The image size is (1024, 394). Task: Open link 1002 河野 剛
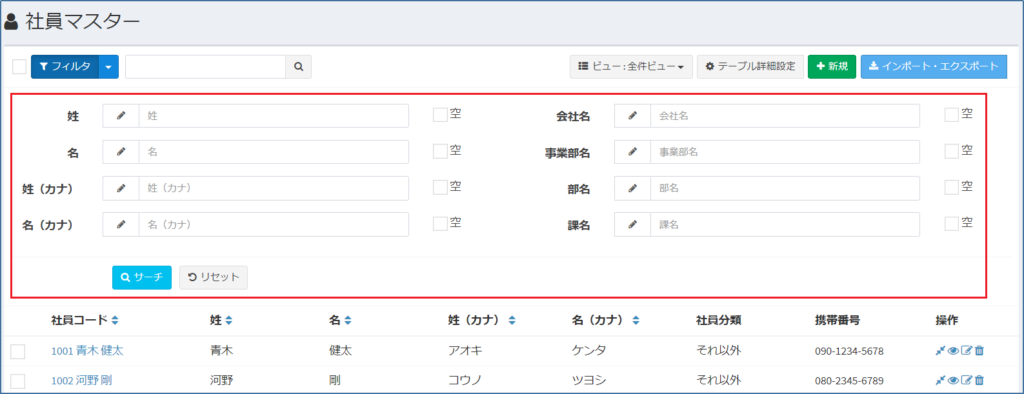[x=82, y=380]
